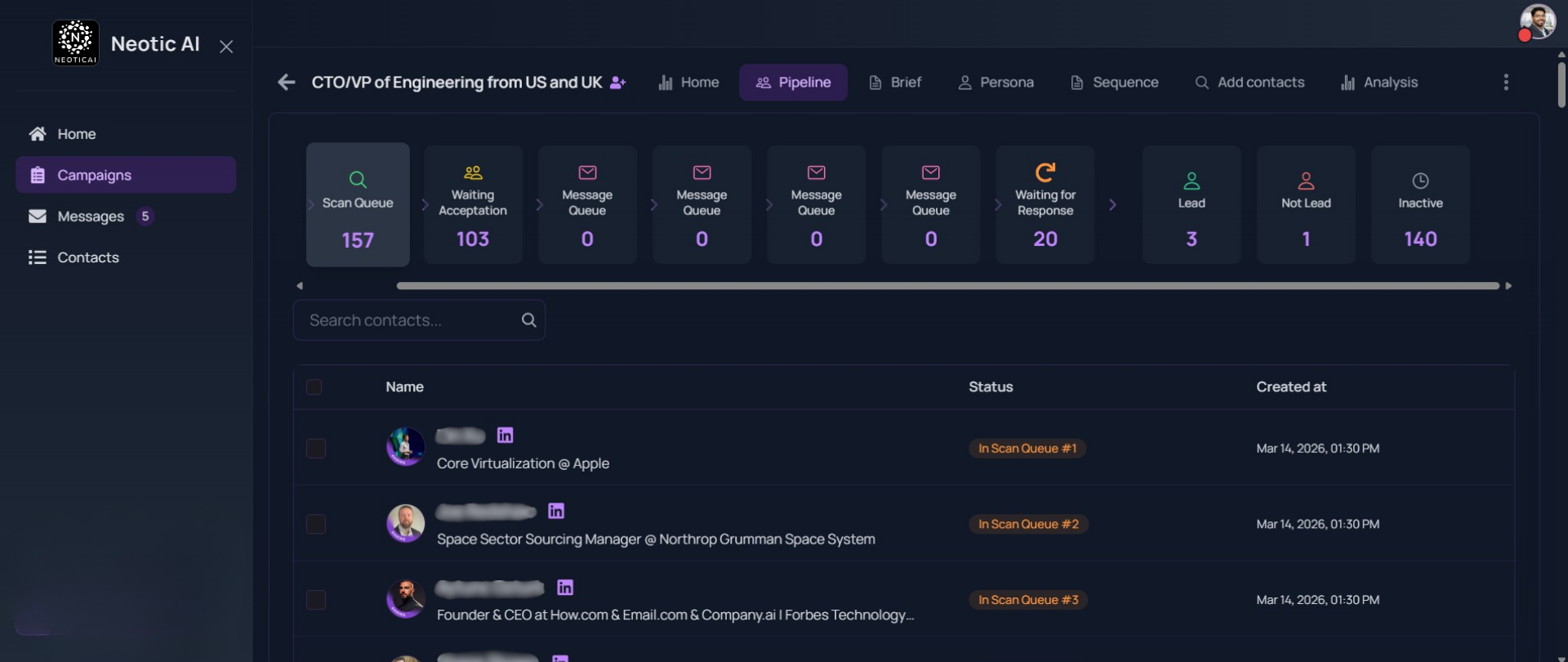Click the Created at column header
The width and height of the screenshot is (1568, 662).
[x=1292, y=387]
